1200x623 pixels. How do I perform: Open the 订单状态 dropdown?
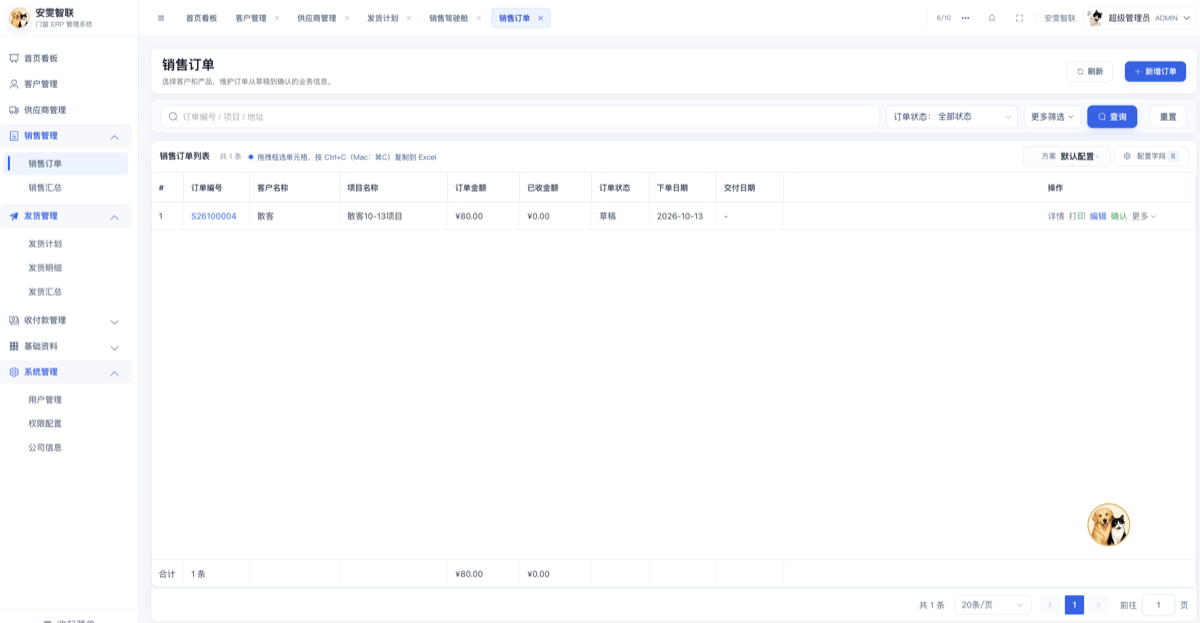952,117
